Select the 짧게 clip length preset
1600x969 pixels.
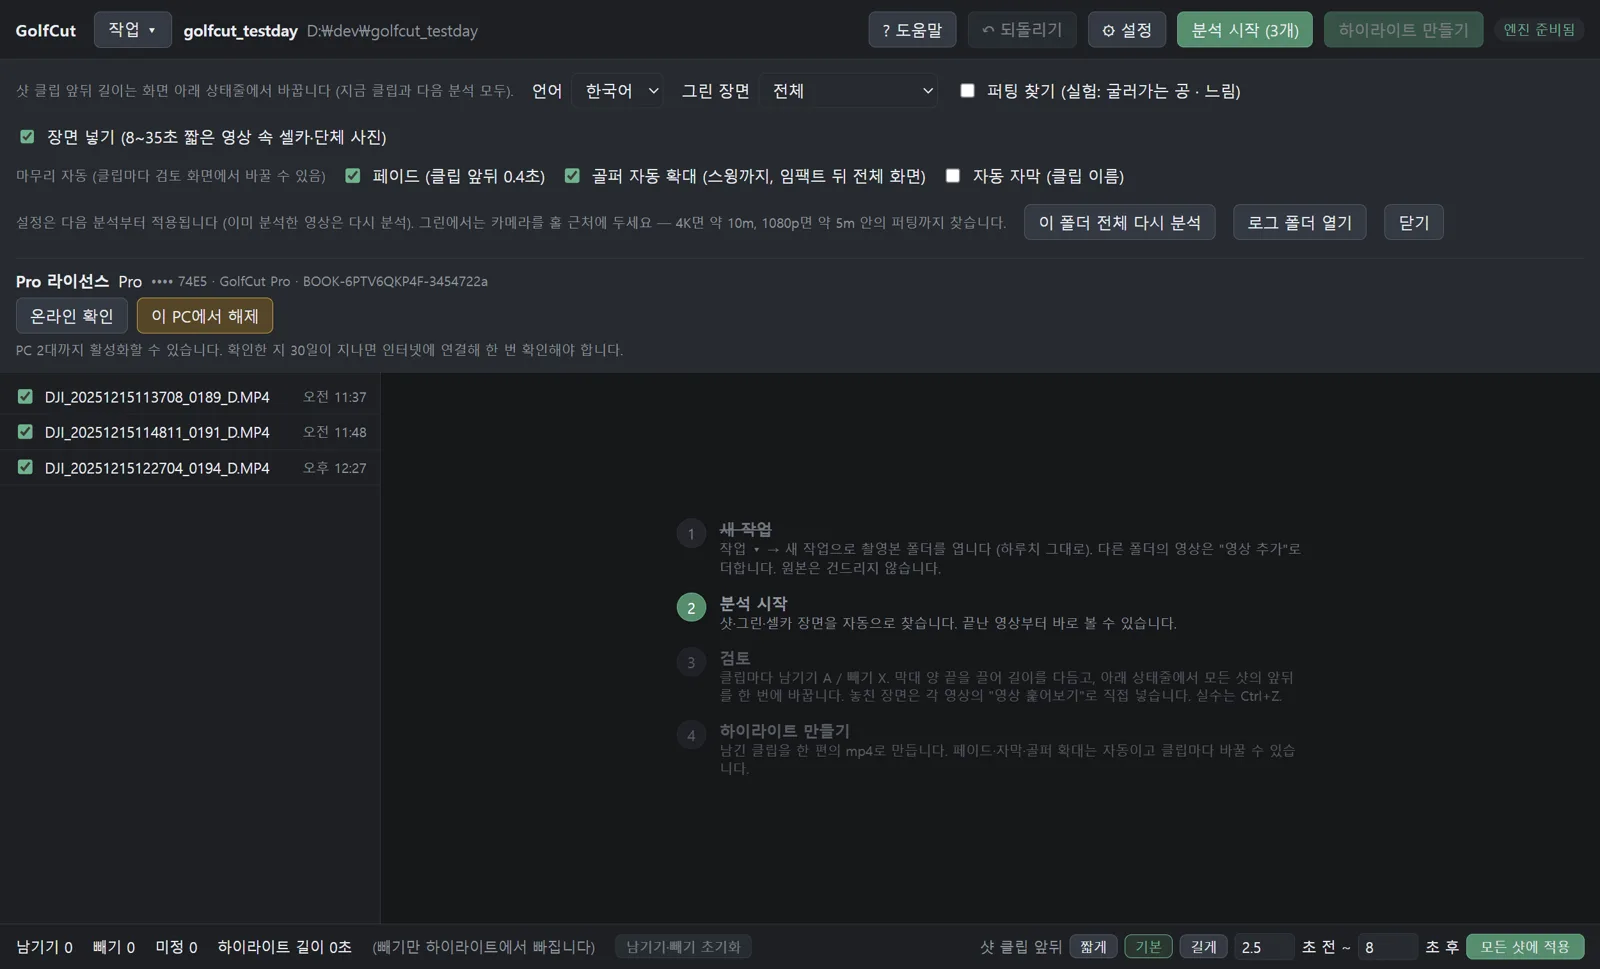click(x=1094, y=947)
